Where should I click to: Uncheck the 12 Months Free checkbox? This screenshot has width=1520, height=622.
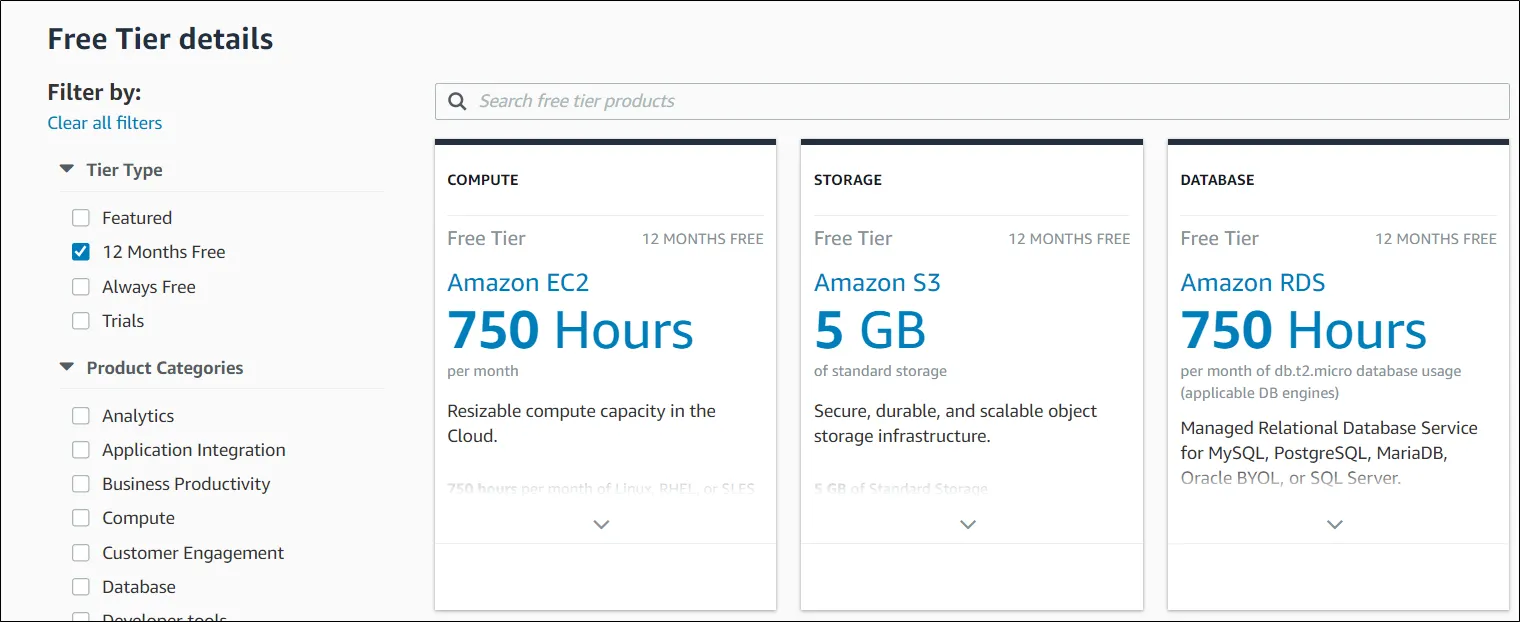81,252
